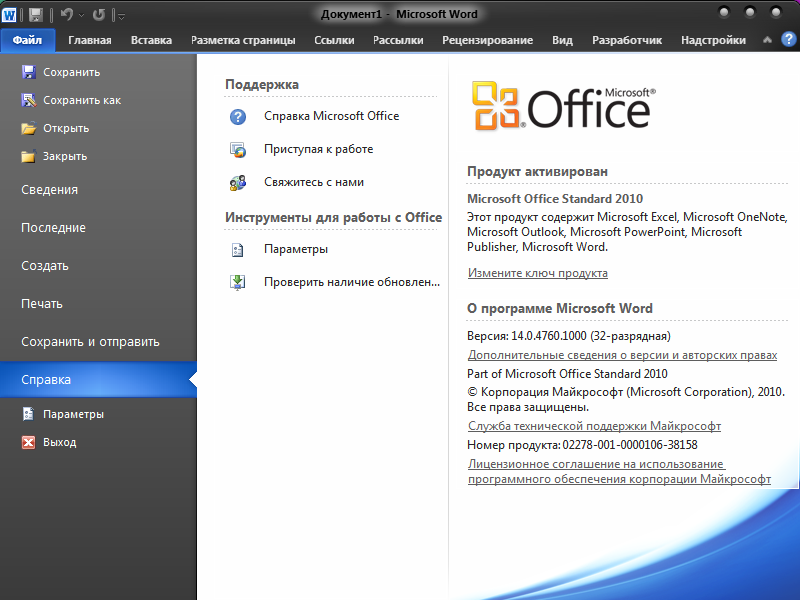This screenshot has width=800, height=600.
Task: Switch to the Главная tab
Action: click(90, 40)
